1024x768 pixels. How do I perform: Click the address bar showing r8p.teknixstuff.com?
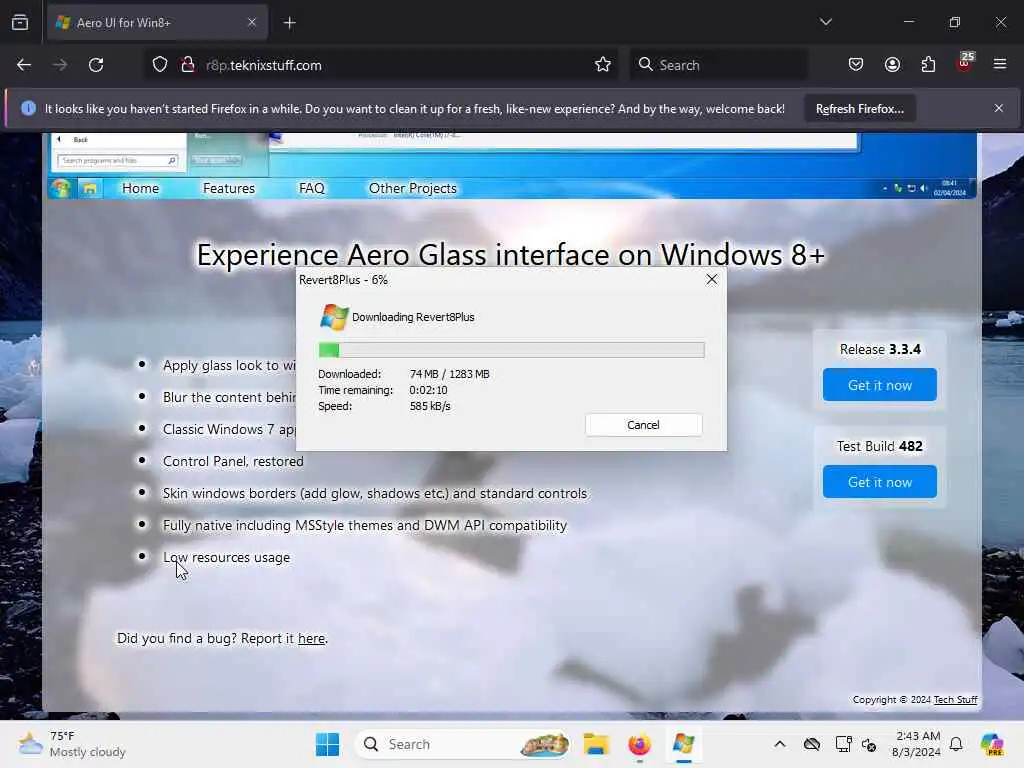tap(379, 65)
